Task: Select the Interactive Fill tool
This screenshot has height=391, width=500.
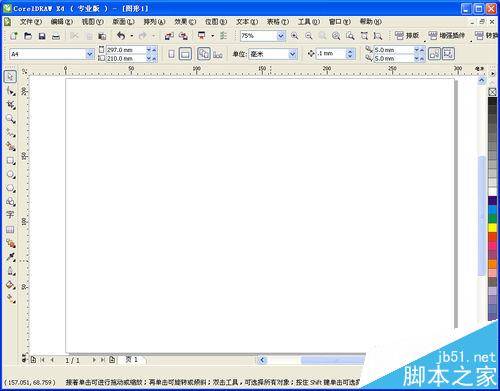Action: pos(10,299)
